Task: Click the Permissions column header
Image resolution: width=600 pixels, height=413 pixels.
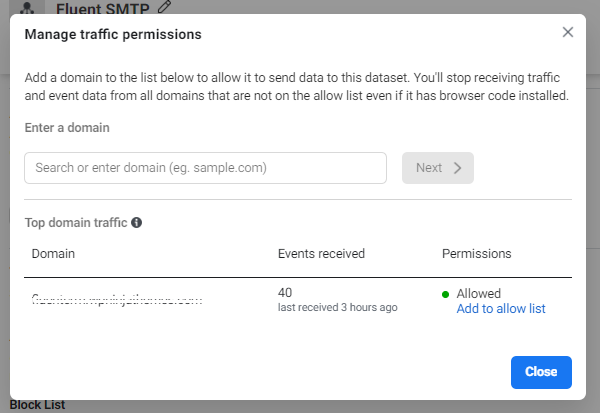Action: tap(476, 254)
